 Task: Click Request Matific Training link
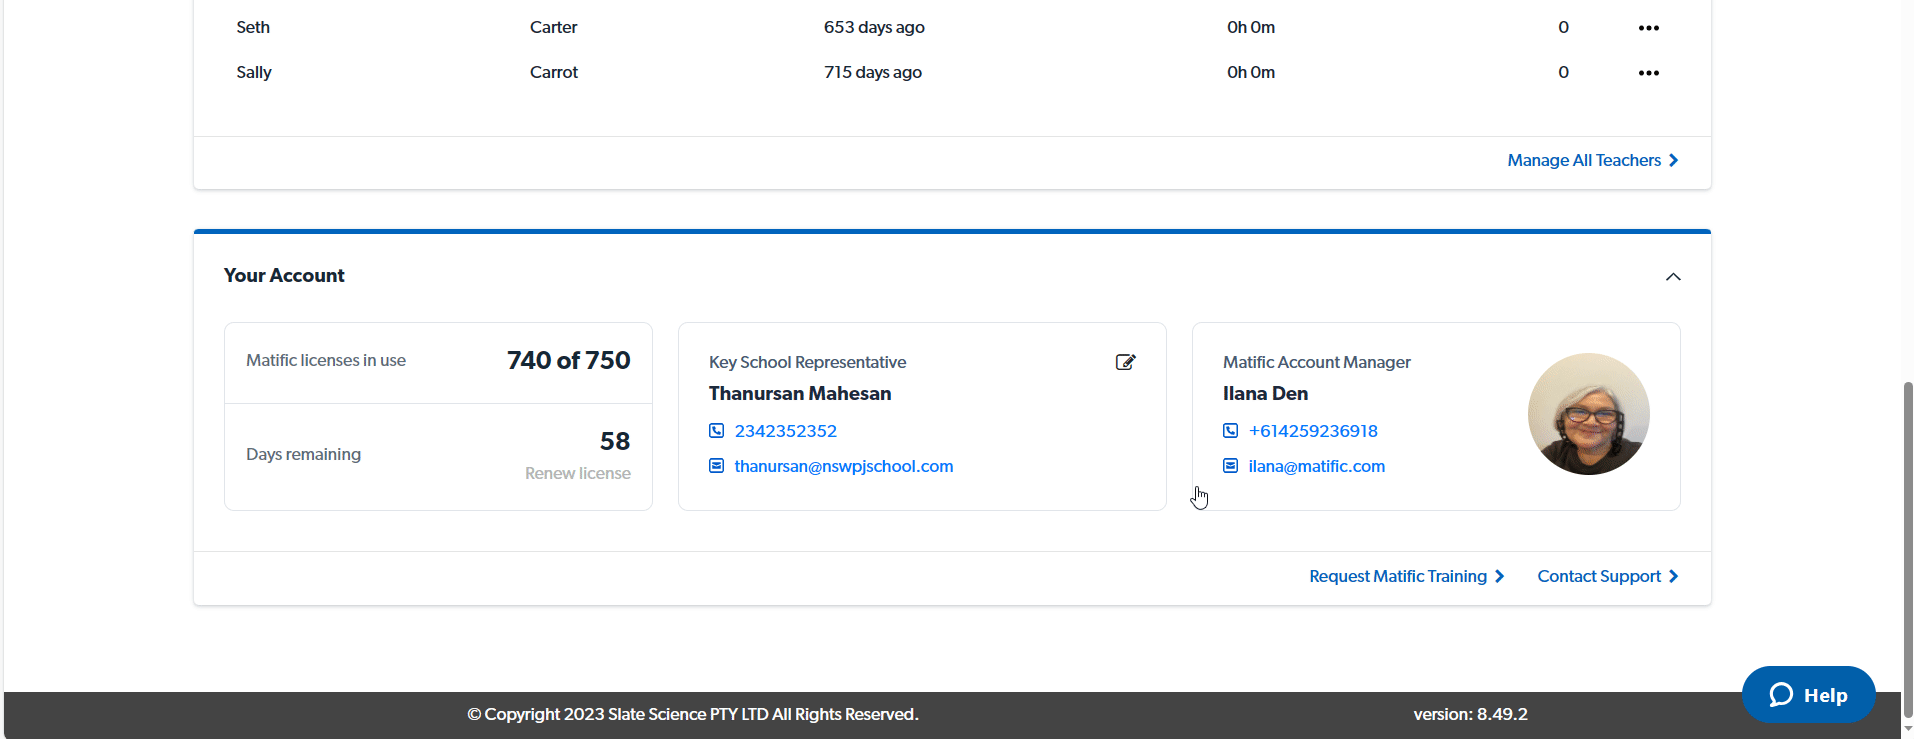[1397, 577]
